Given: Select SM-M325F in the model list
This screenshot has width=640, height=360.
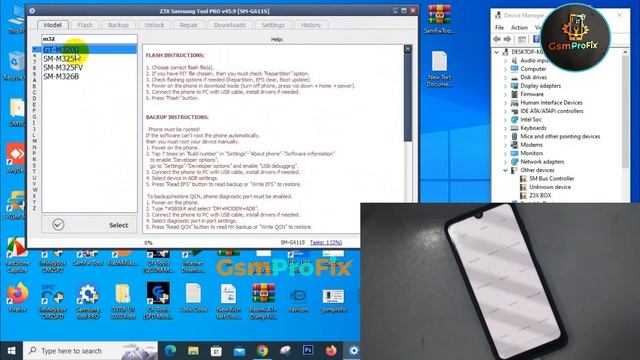Looking at the screenshot, I should point(89,59).
